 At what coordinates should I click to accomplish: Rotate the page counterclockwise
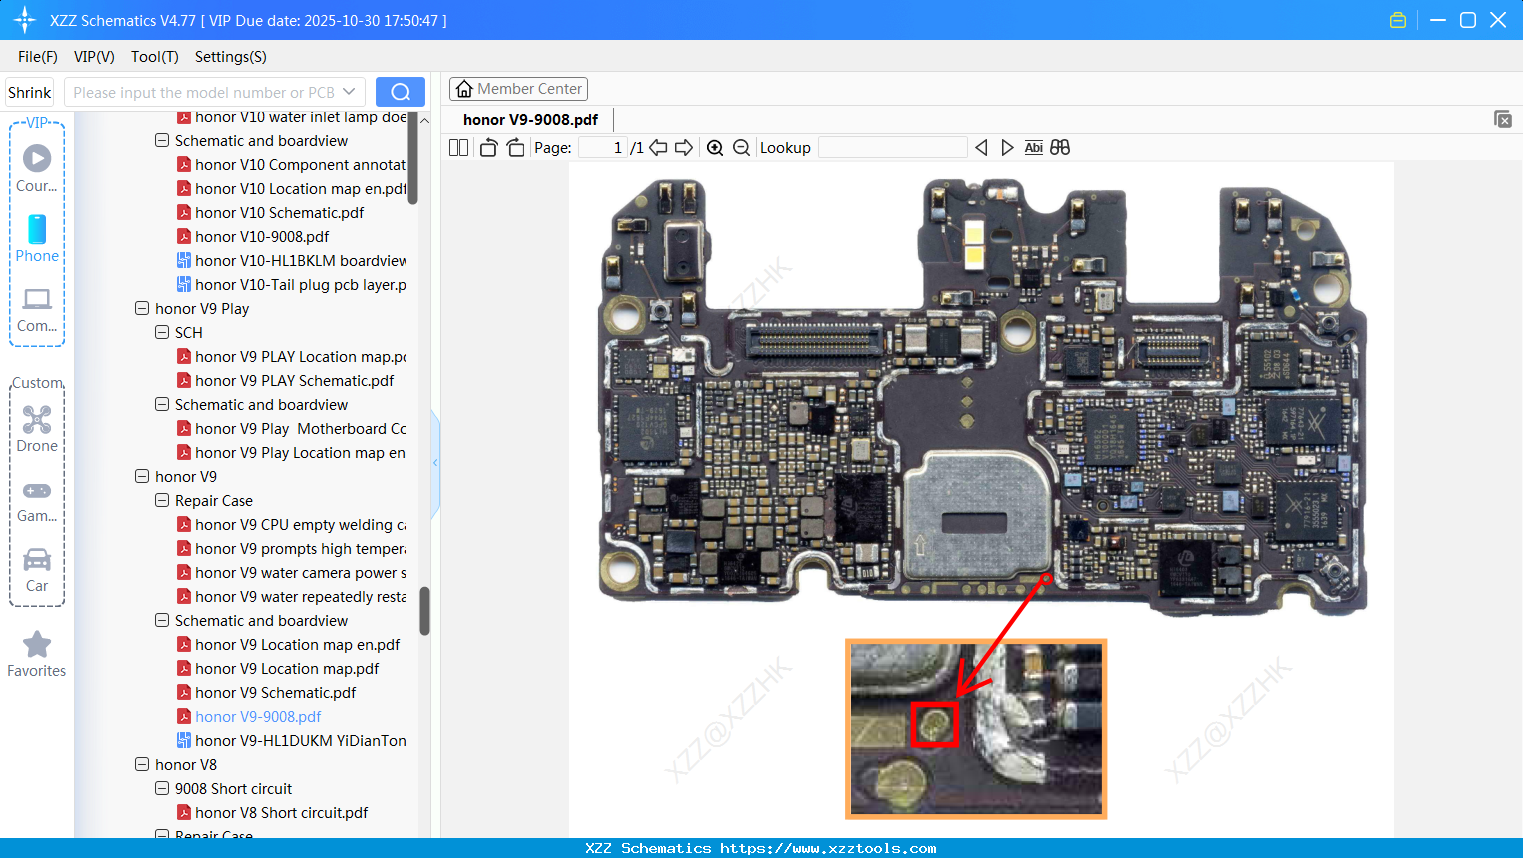coord(488,147)
